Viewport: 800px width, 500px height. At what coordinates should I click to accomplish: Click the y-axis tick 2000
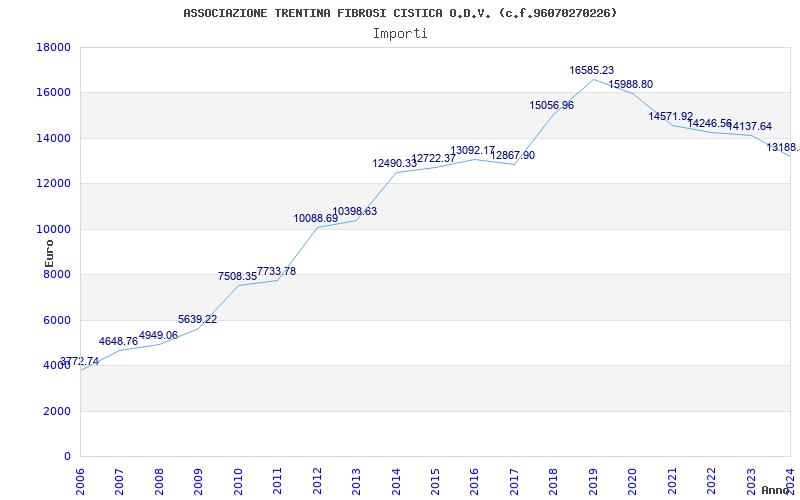coord(57,411)
